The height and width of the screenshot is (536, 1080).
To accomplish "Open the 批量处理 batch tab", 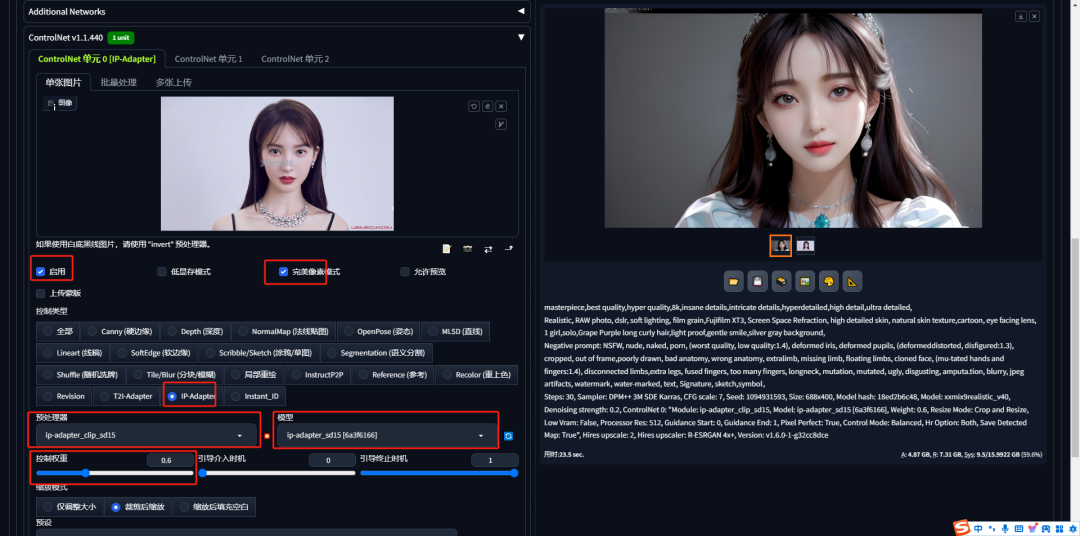I will [x=118, y=83].
